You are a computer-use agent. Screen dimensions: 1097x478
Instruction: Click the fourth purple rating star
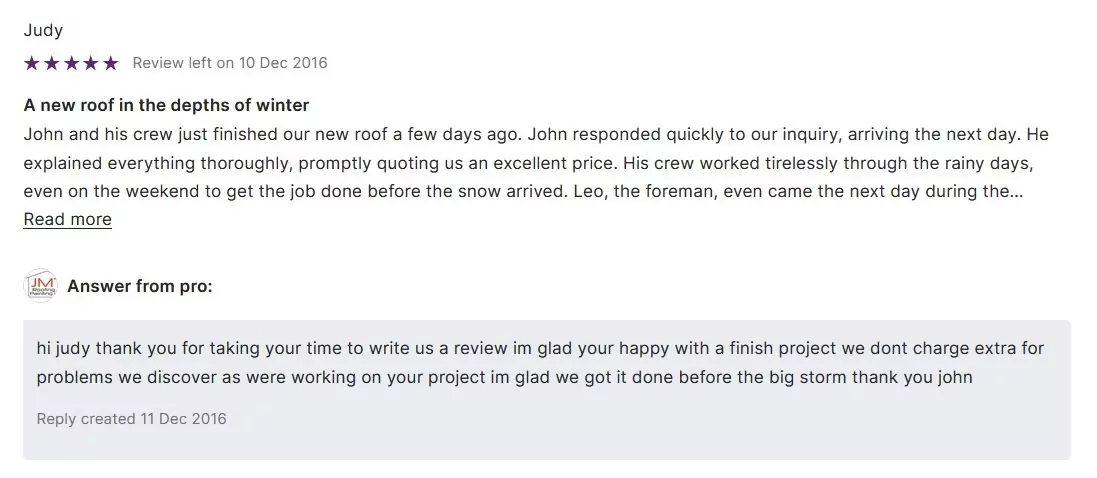point(90,63)
